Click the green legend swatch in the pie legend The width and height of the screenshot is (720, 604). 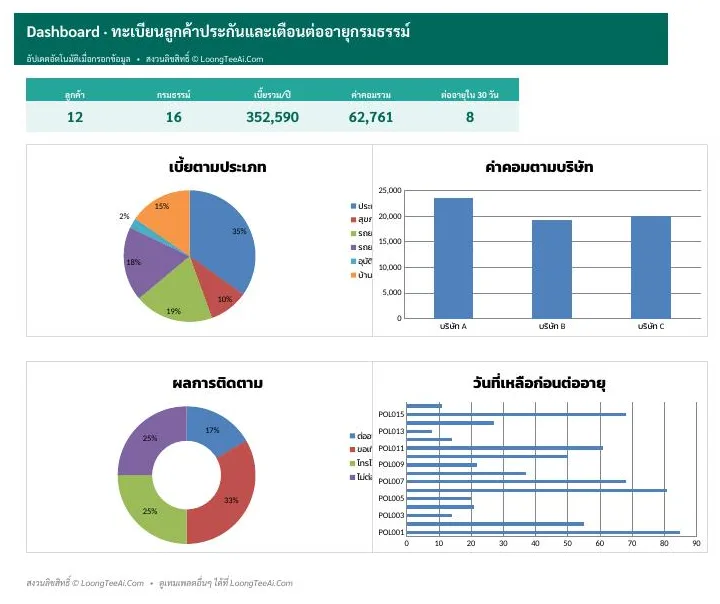pos(354,234)
